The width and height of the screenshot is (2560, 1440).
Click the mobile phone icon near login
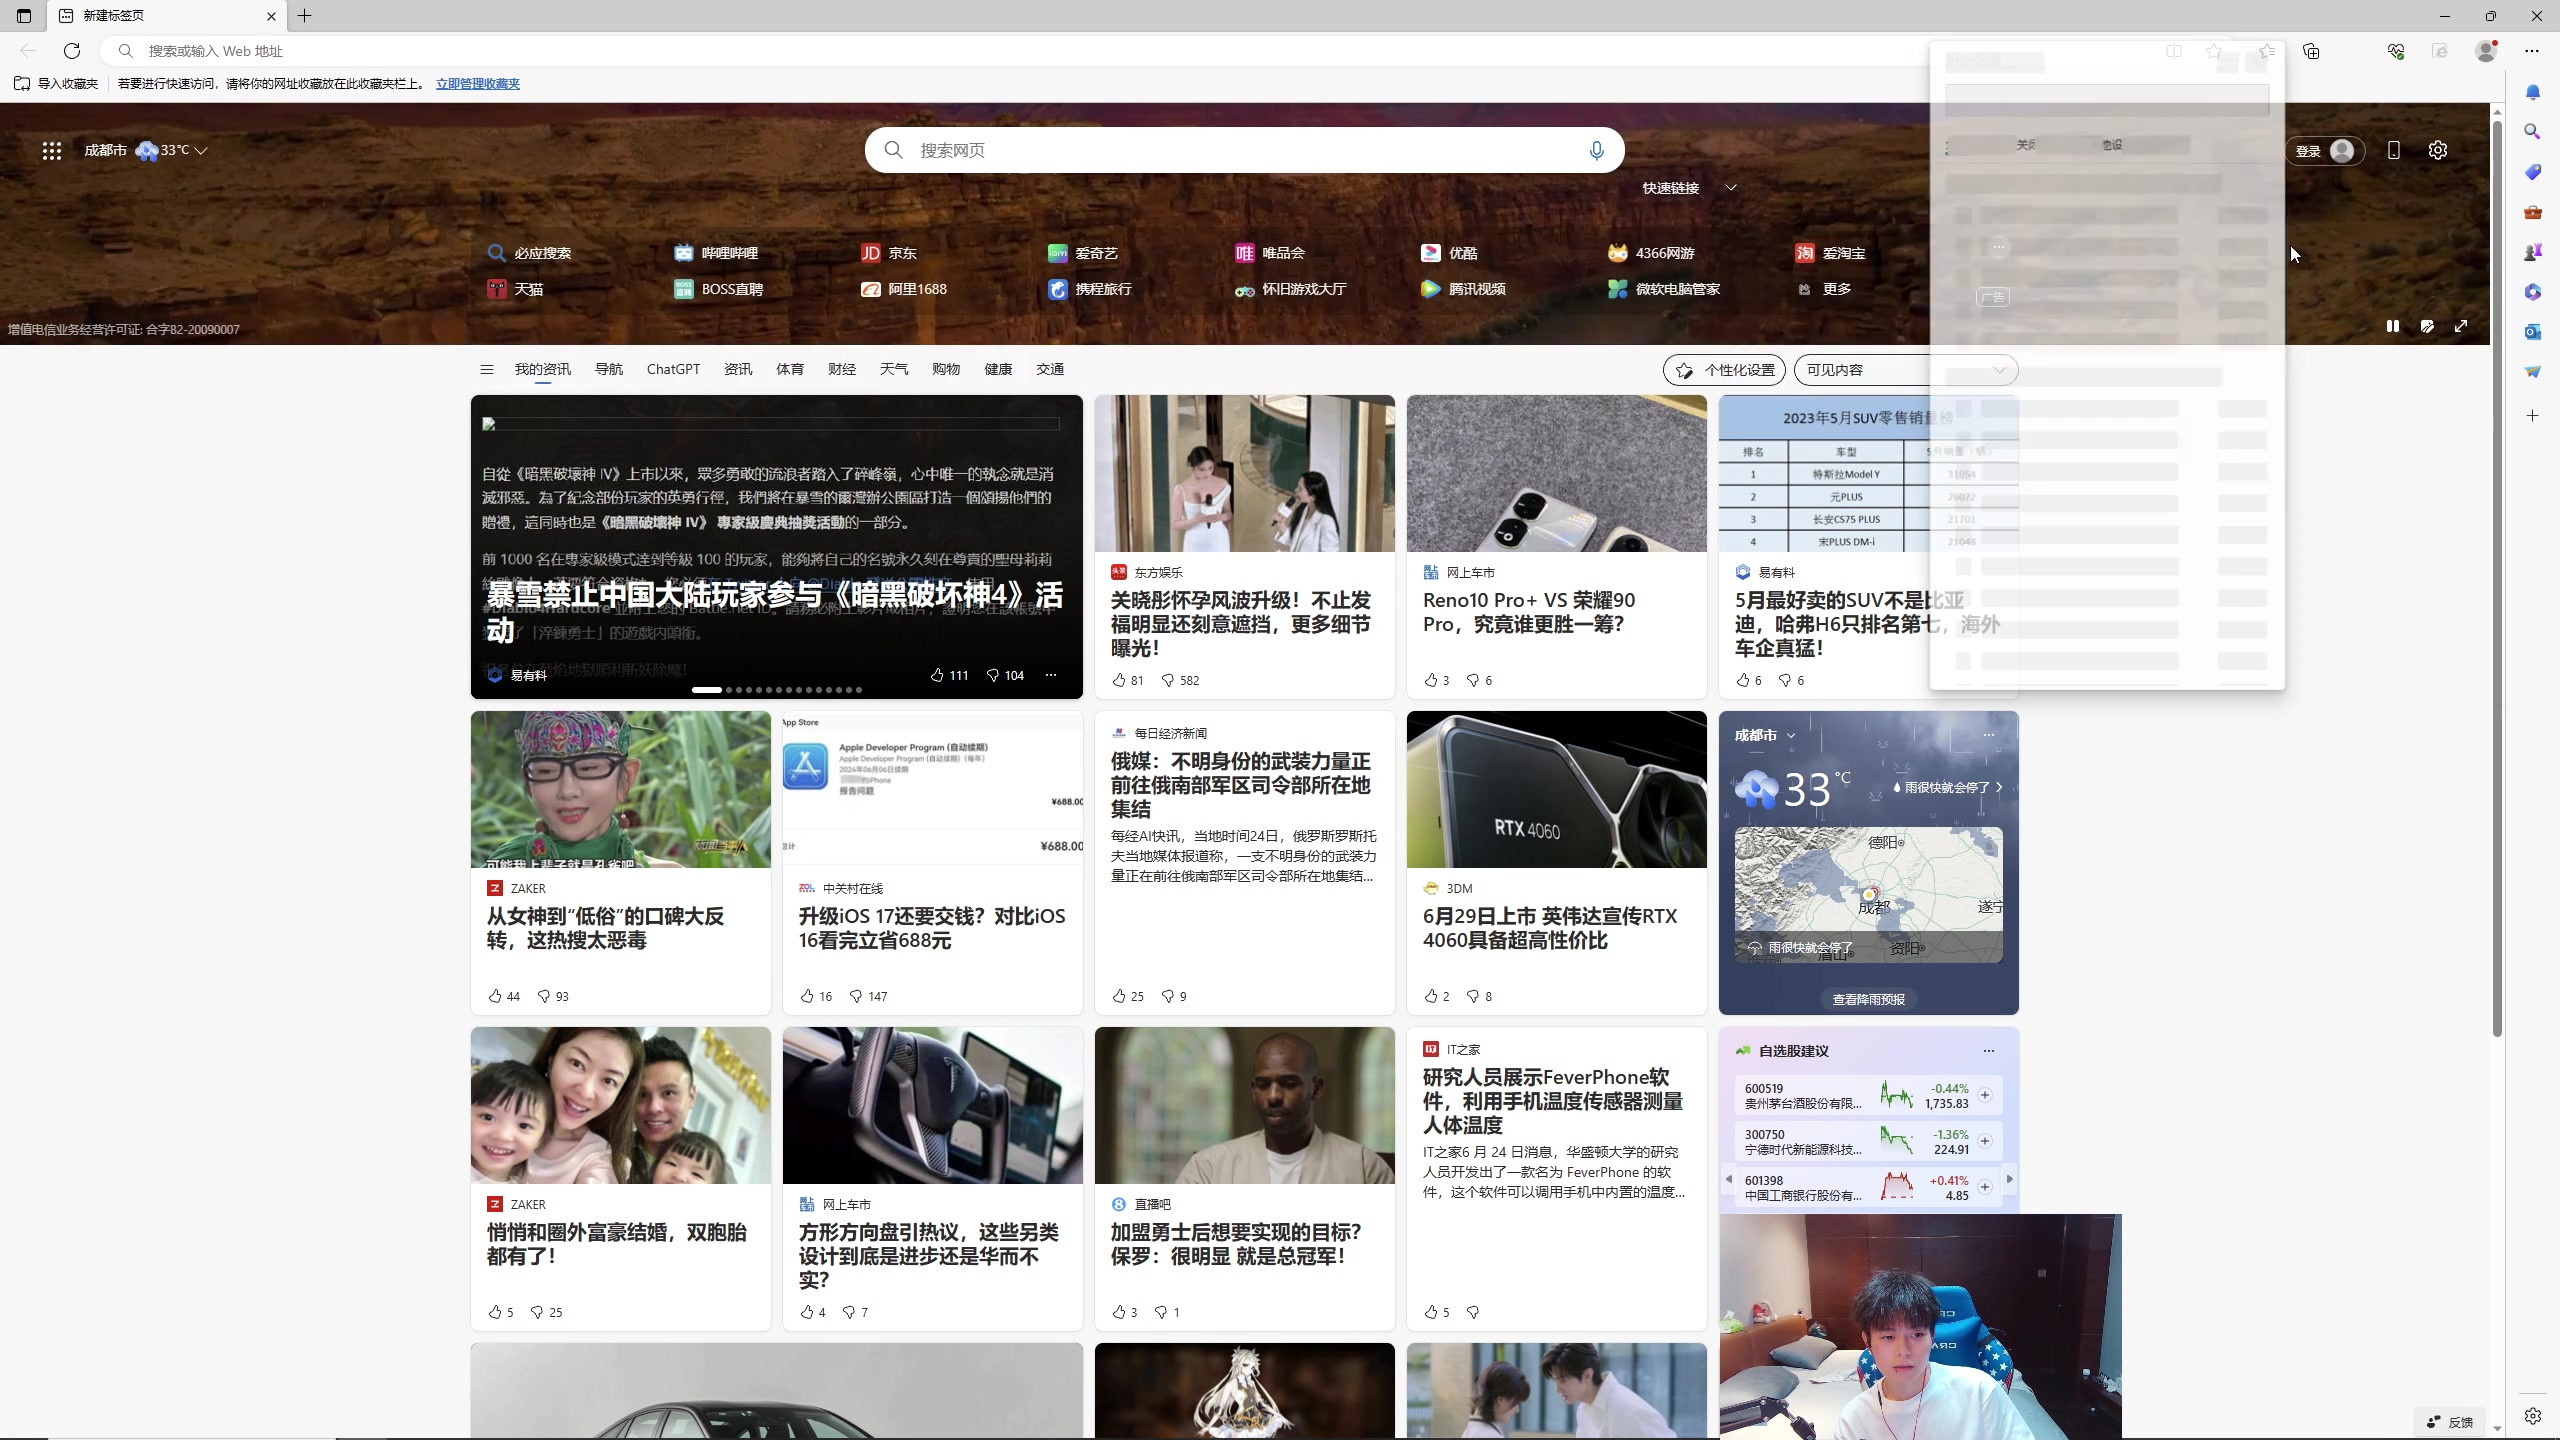point(2393,150)
